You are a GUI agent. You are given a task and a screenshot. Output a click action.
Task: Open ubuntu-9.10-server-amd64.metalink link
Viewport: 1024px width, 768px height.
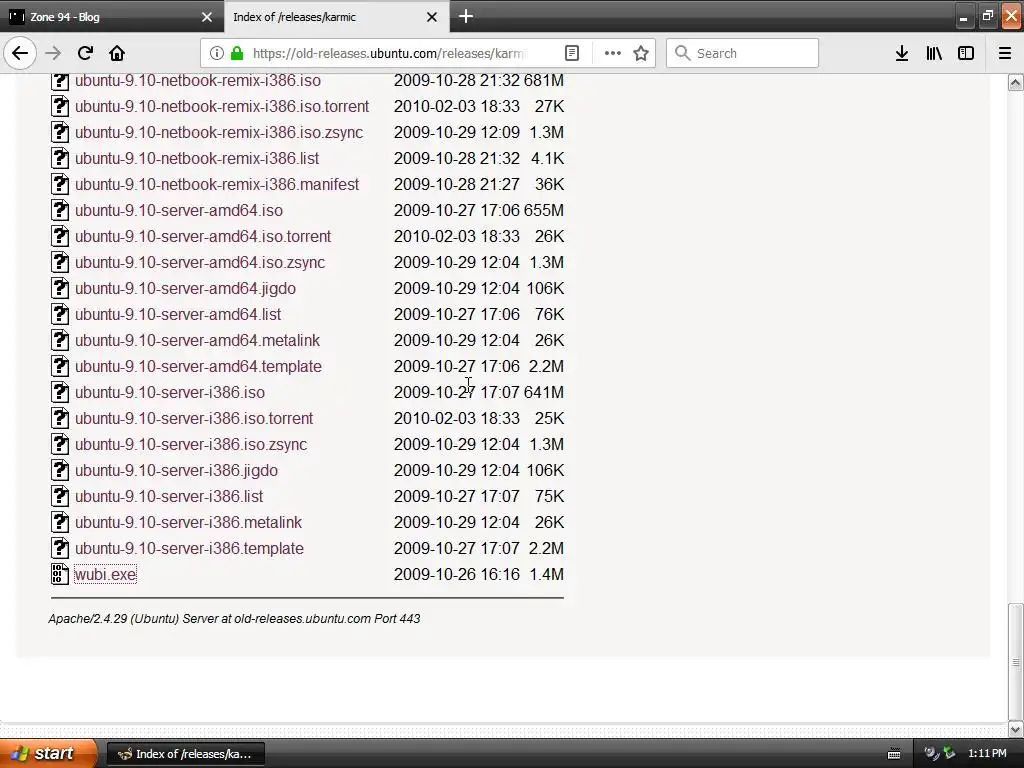tap(198, 340)
